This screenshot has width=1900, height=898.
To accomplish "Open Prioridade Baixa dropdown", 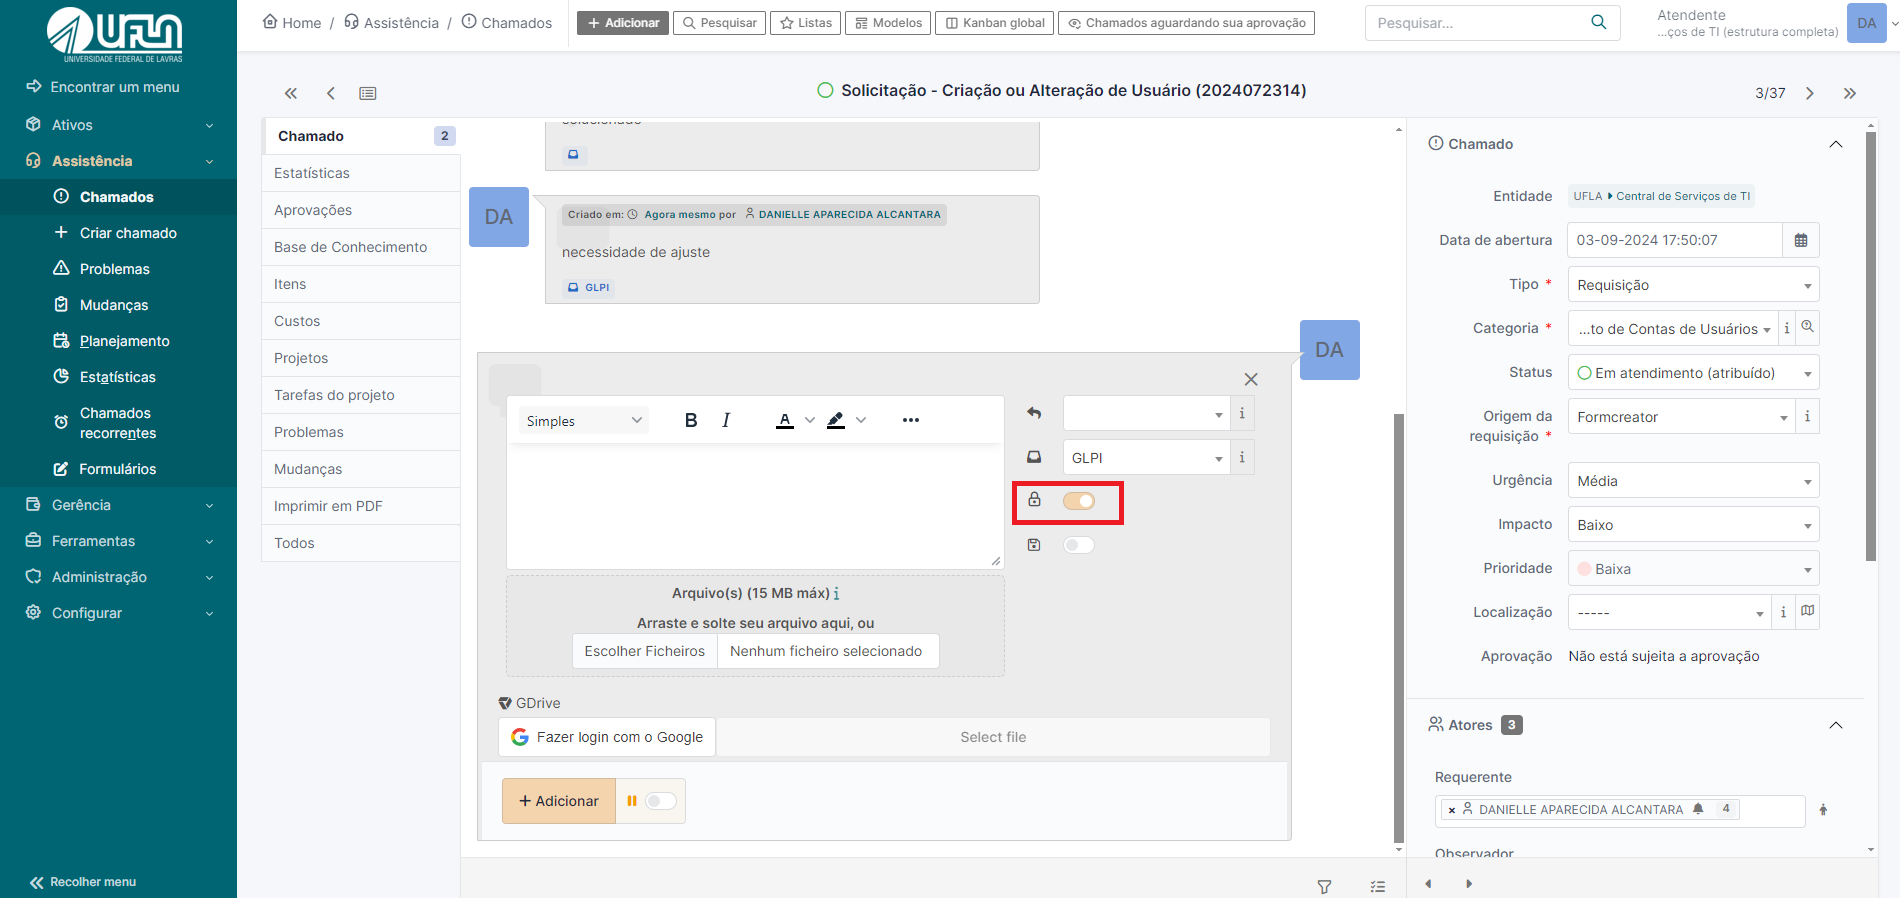I will (x=1693, y=569).
